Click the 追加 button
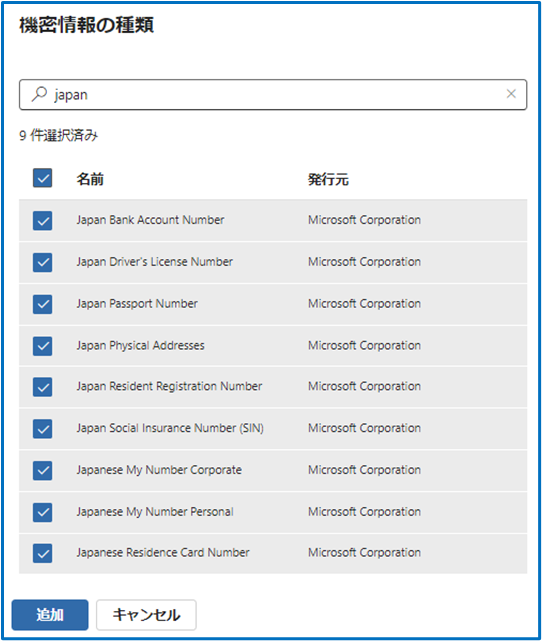This screenshot has height=641, width=542. (x=50, y=615)
